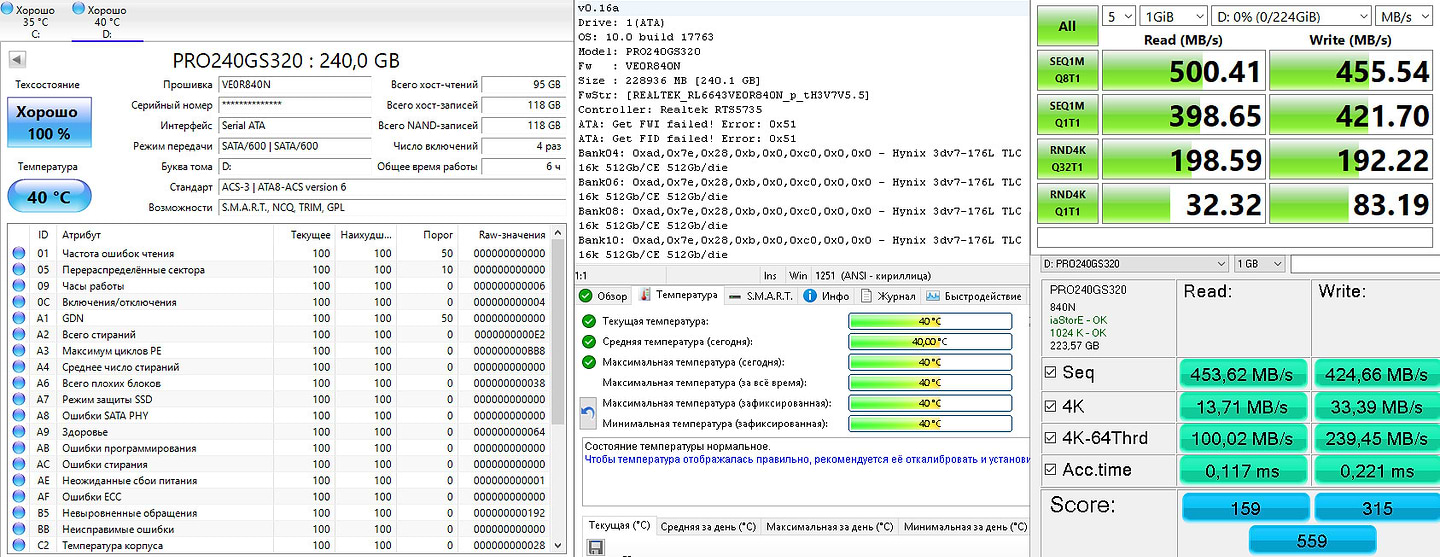Click the blue info icon on Инфо tab
Viewport: 1440px width, 557px height.
[812, 296]
